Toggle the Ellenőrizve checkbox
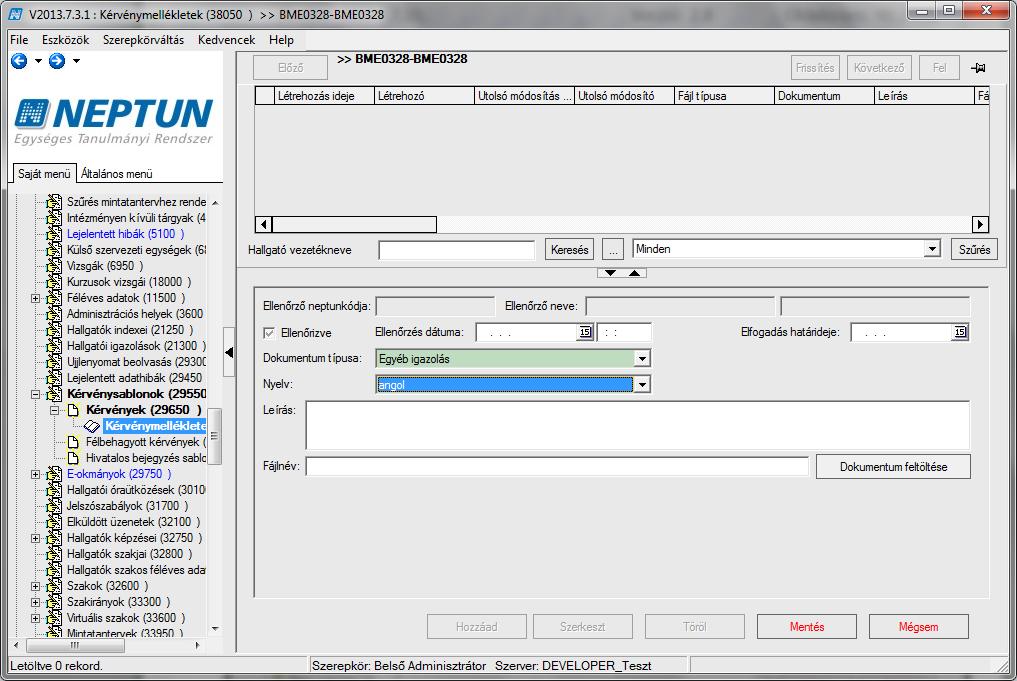 [x=269, y=333]
